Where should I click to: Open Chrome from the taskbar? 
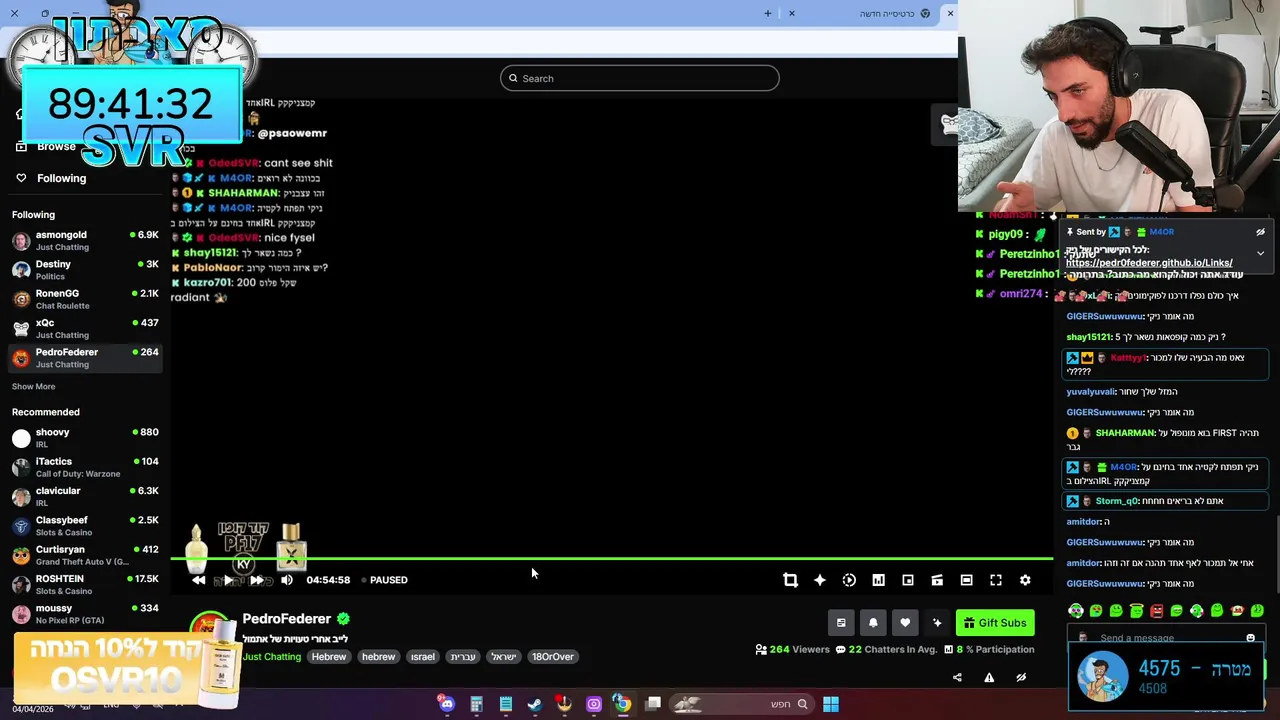(622, 704)
